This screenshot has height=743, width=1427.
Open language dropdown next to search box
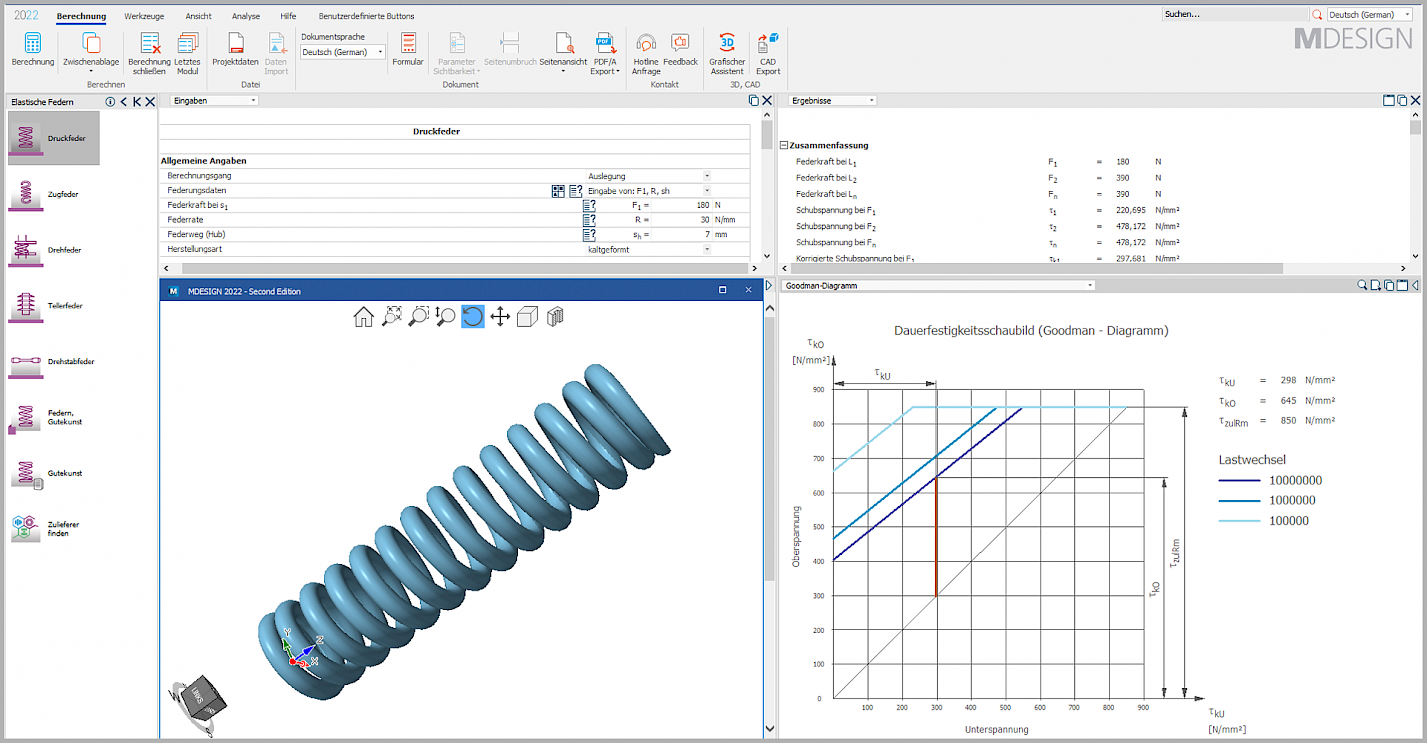click(1369, 15)
